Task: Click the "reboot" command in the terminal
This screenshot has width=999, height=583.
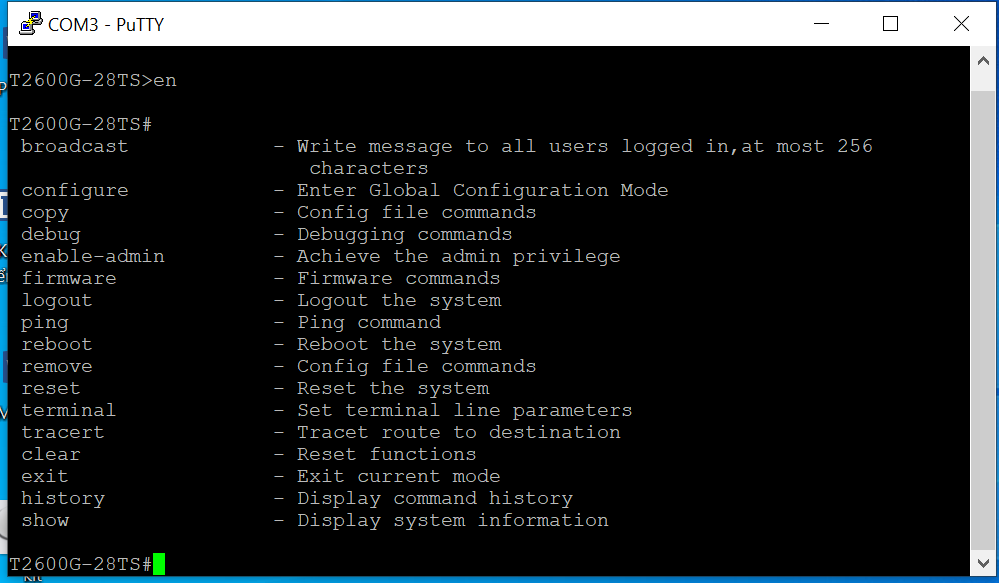Action: [x=57, y=344]
